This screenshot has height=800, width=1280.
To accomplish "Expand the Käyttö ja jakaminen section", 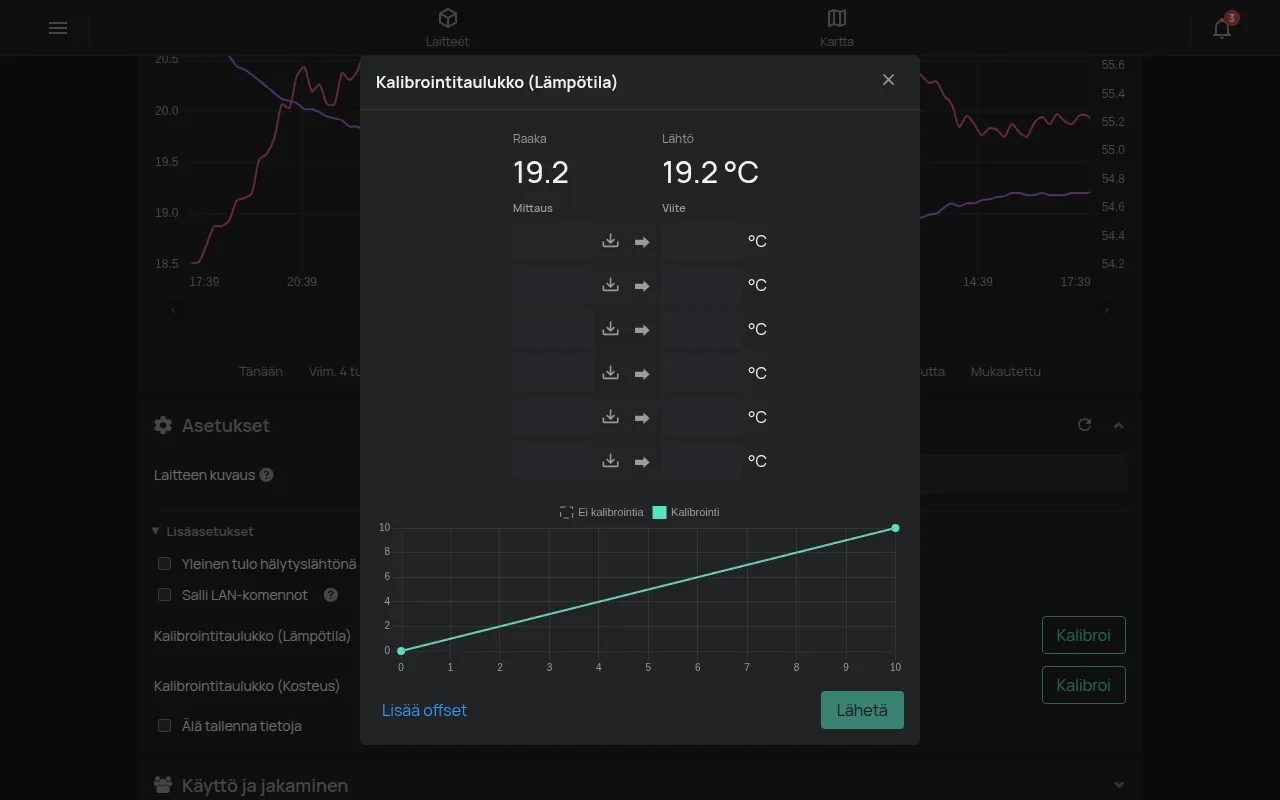I will coord(1119,785).
